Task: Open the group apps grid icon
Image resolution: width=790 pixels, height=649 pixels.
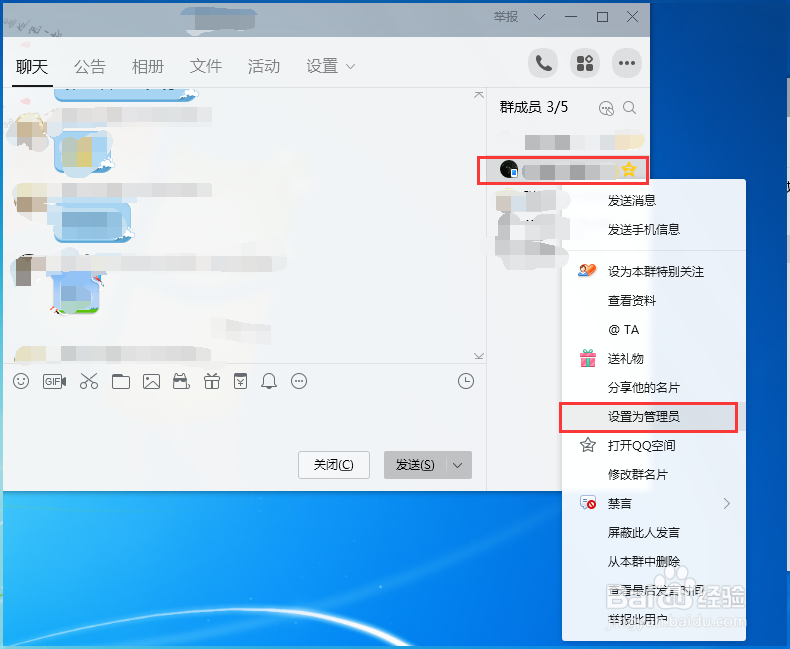Action: (x=584, y=63)
